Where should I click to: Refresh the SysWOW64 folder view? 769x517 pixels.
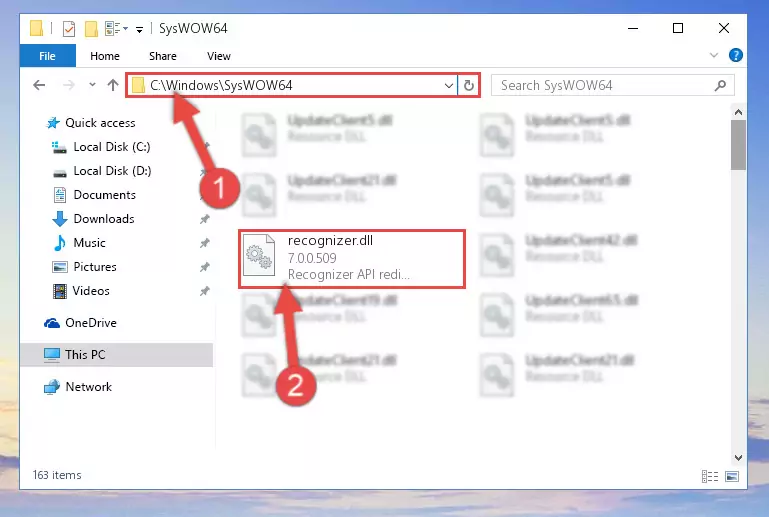(x=469, y=85)
